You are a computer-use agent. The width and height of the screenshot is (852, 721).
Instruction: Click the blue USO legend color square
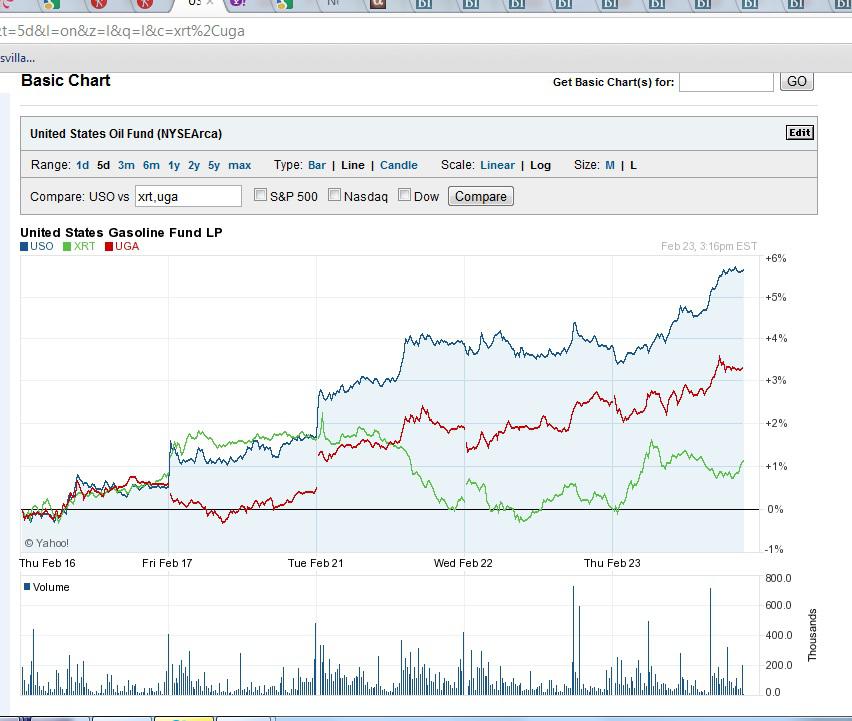pyautogui.click(x=24, y=246)
